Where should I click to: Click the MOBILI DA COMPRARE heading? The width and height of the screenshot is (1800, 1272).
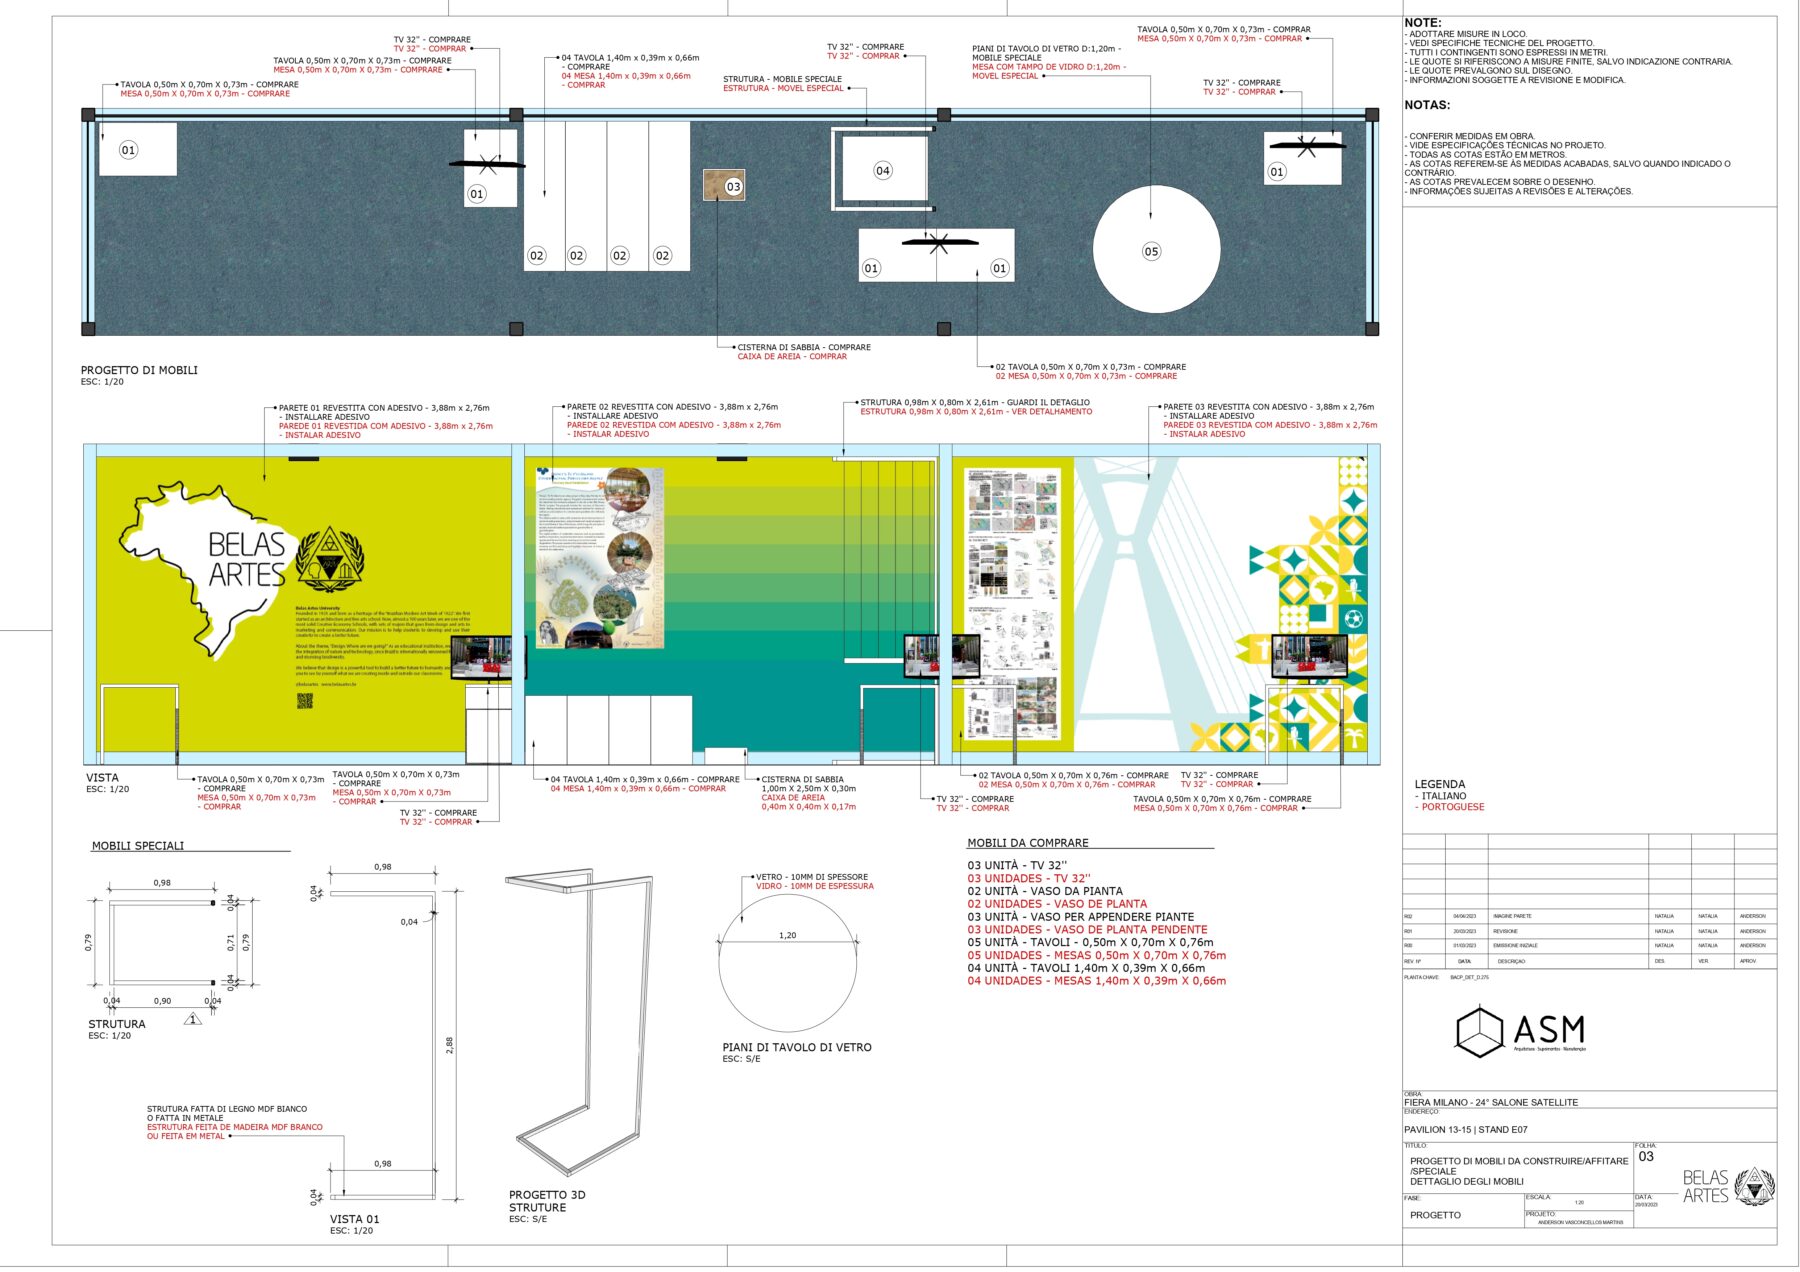[1028, 843]
